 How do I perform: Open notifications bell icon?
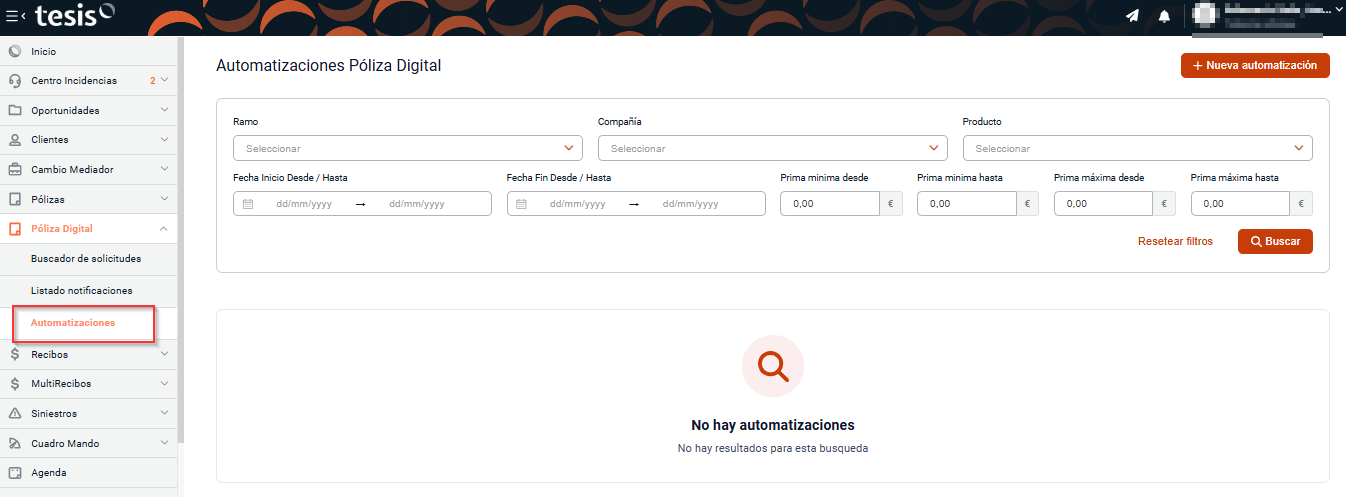1164,16
